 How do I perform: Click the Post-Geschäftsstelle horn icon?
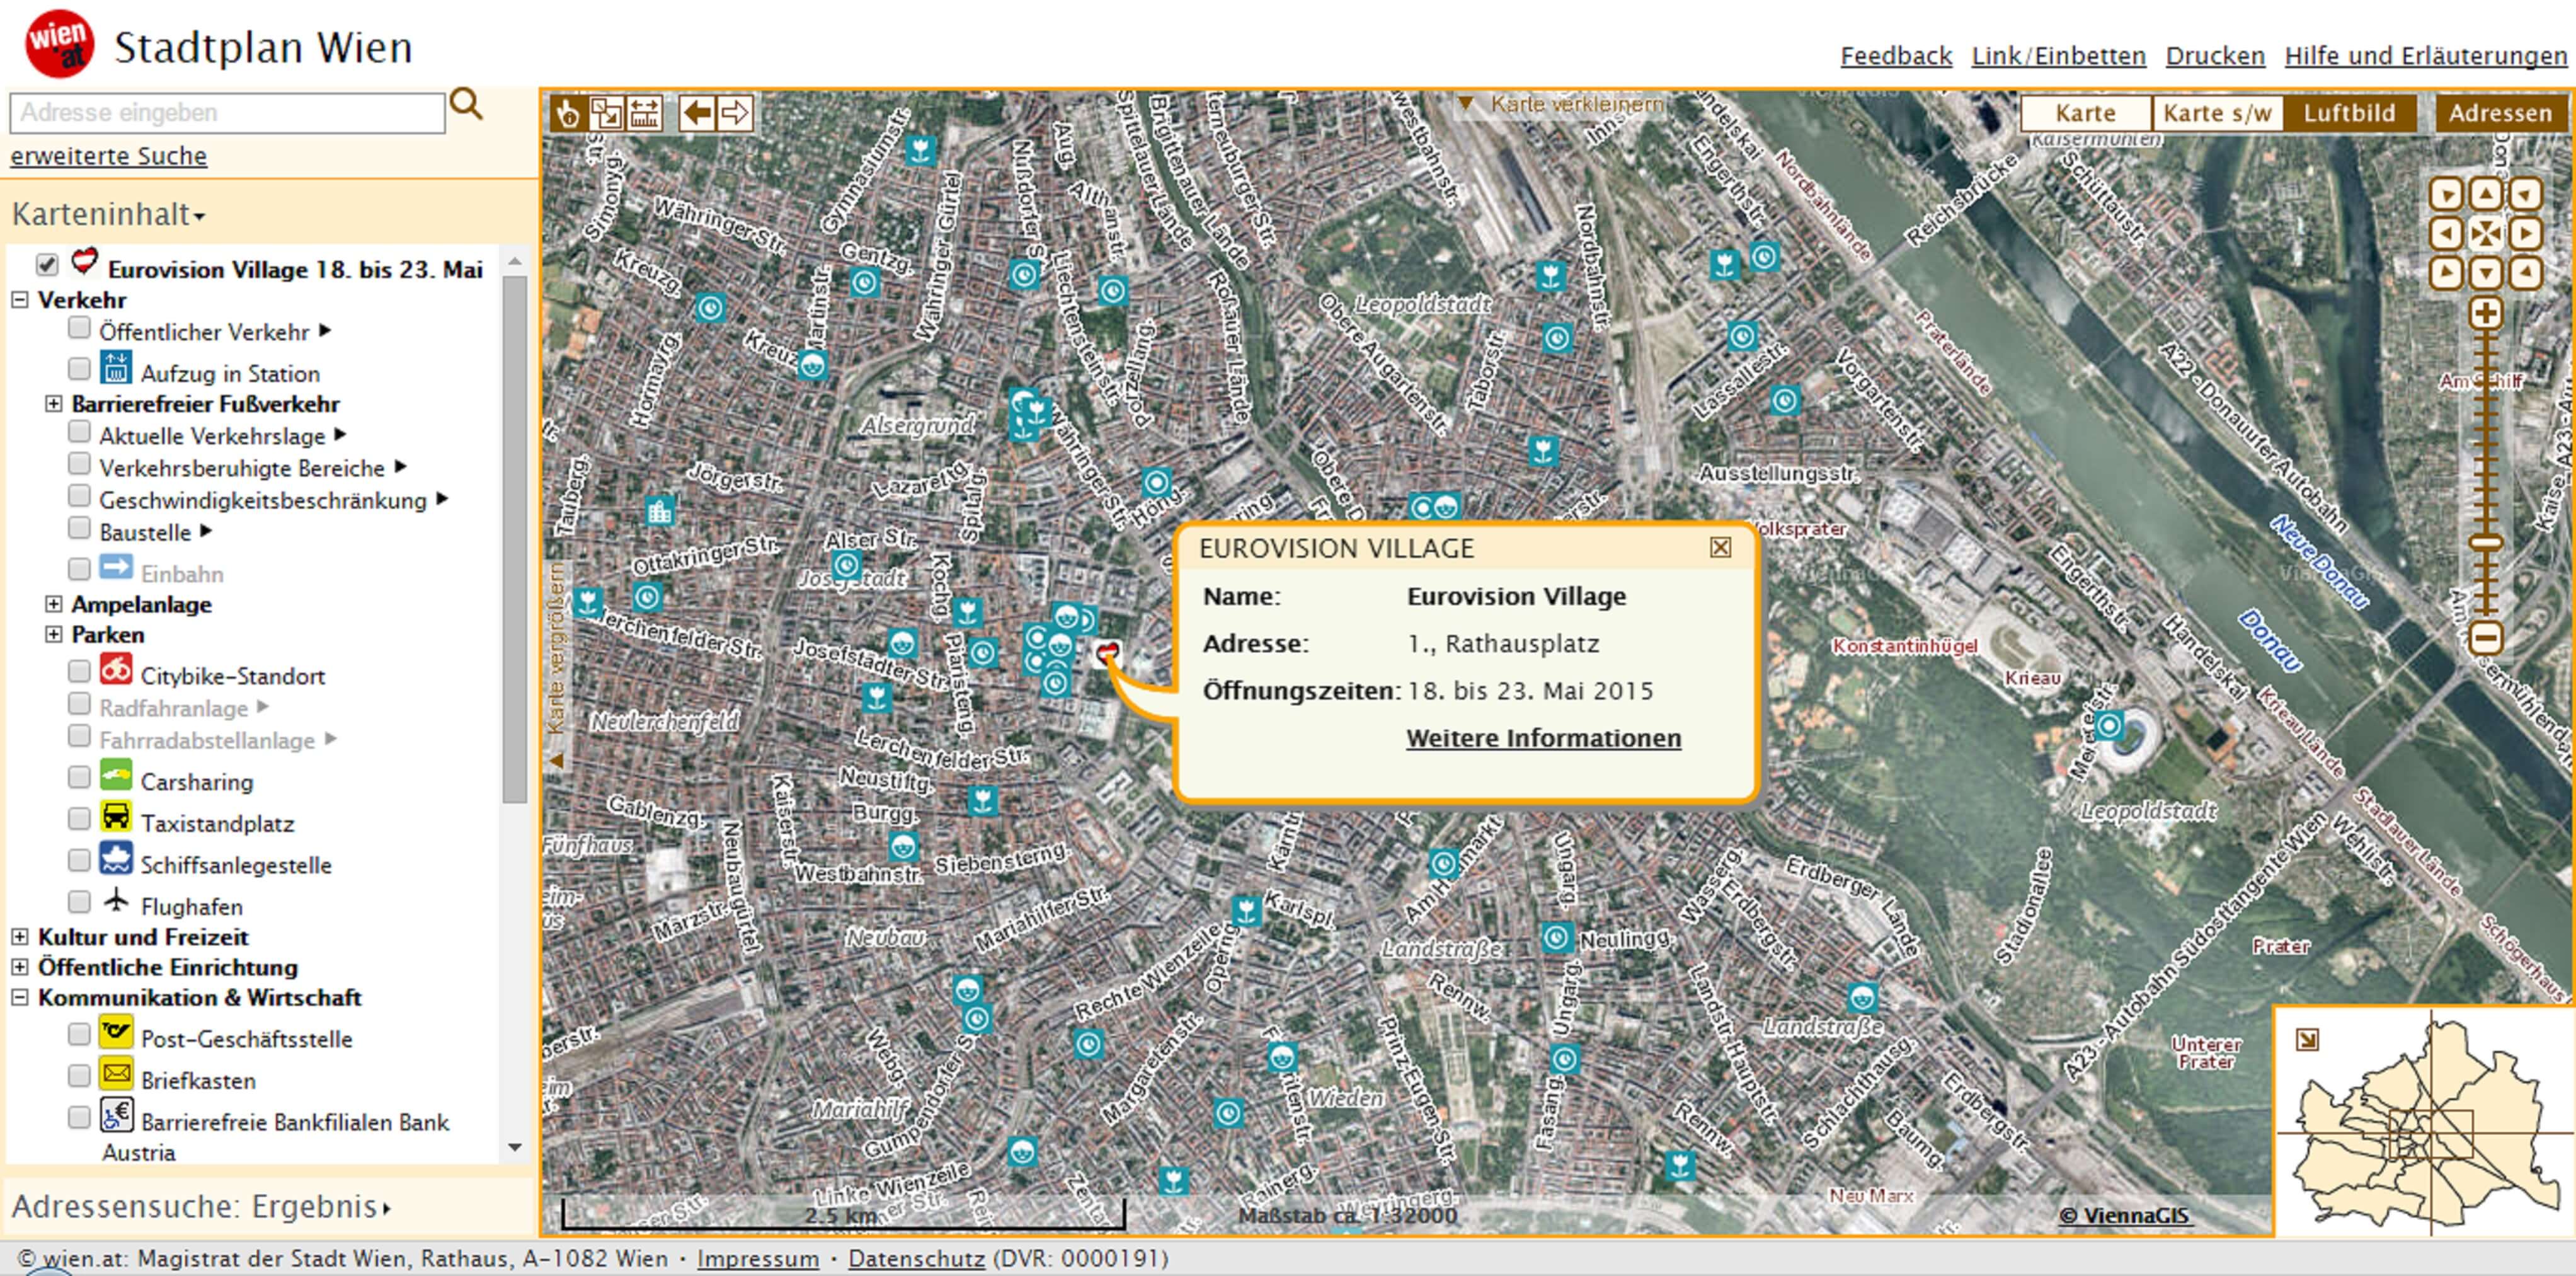(116, 1032)
